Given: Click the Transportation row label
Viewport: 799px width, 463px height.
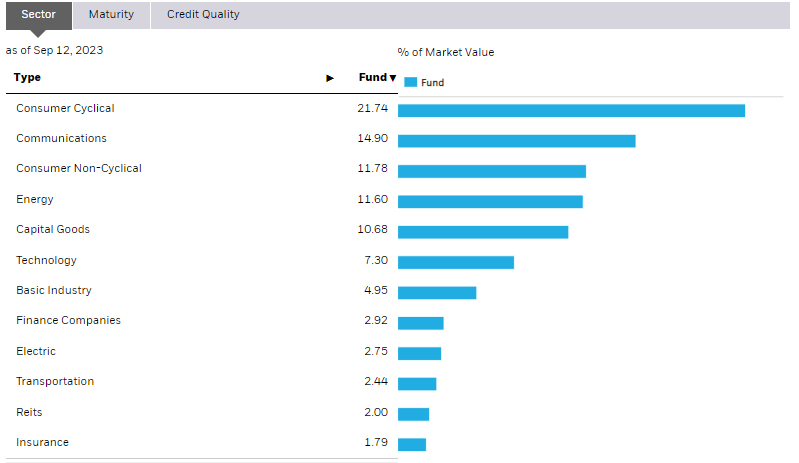Looking at the screenshot, I should (55, 382).
